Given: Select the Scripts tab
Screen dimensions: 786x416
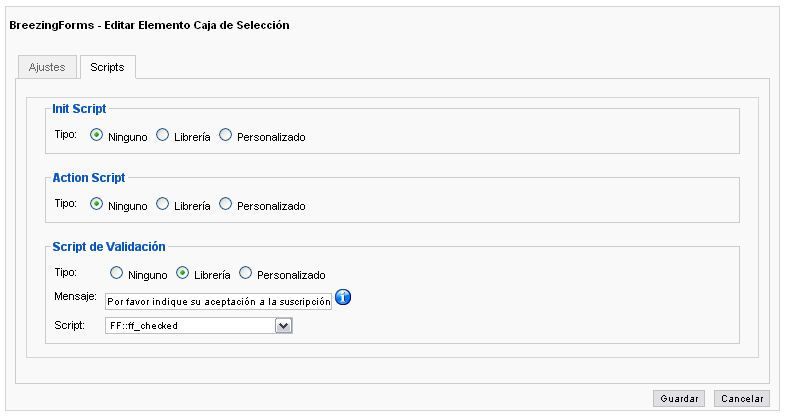Looking at the screenshot, I should pos(107,67).
